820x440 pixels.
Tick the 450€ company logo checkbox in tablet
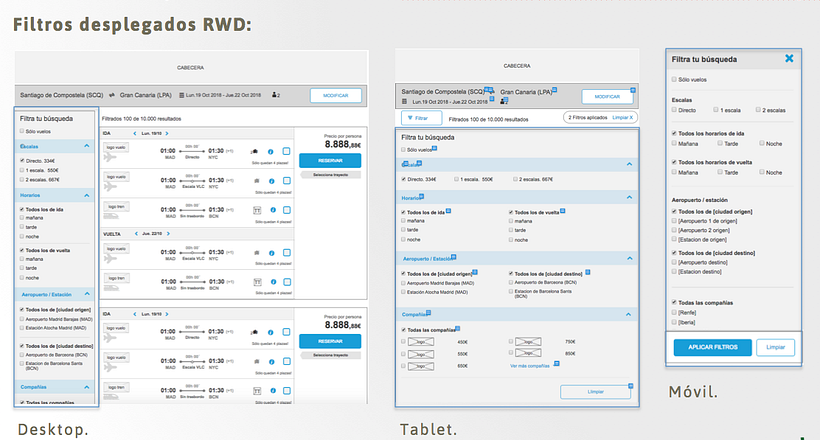403,342
